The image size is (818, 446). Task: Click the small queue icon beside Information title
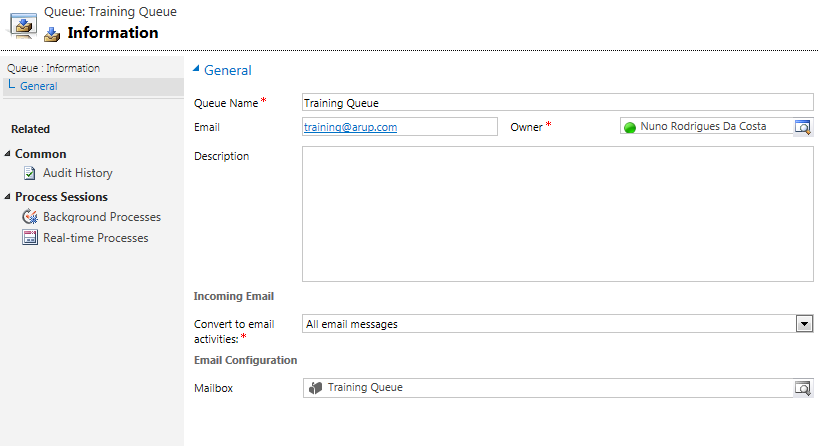pyautogui.click(x=52, y=34)
